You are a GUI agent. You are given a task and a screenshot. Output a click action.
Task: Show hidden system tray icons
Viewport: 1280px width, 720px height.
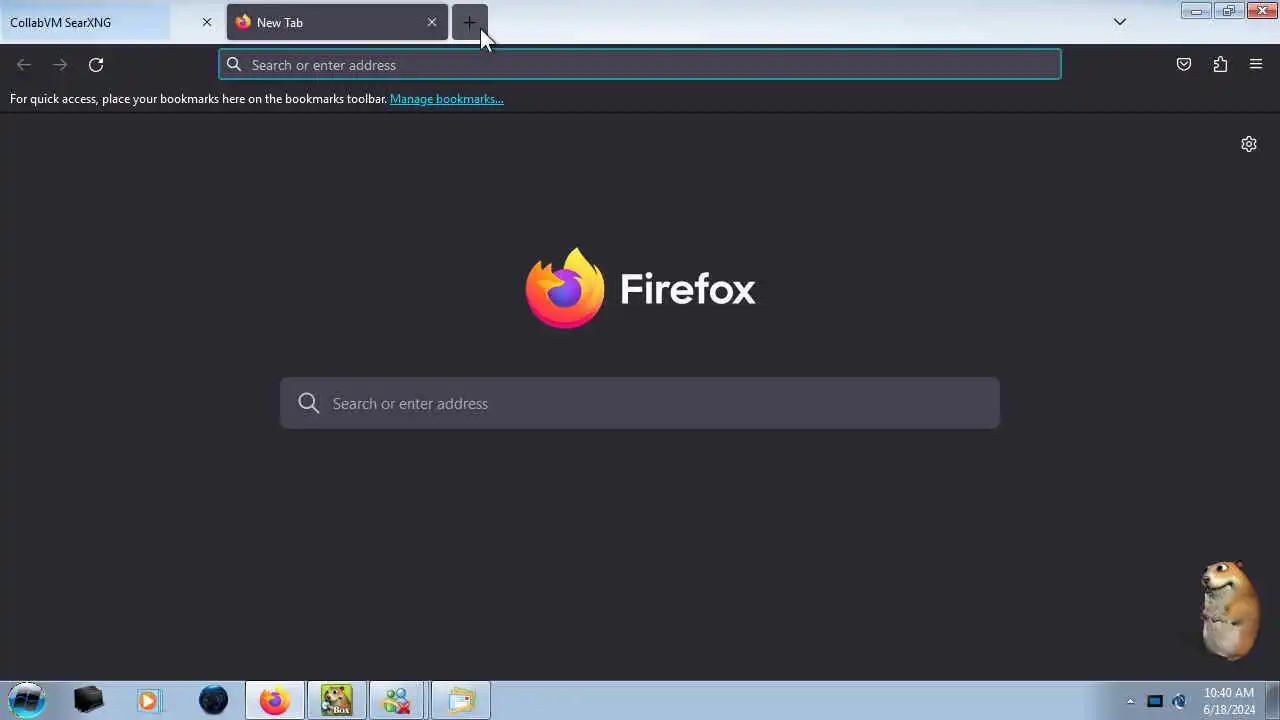[1130, 701]
